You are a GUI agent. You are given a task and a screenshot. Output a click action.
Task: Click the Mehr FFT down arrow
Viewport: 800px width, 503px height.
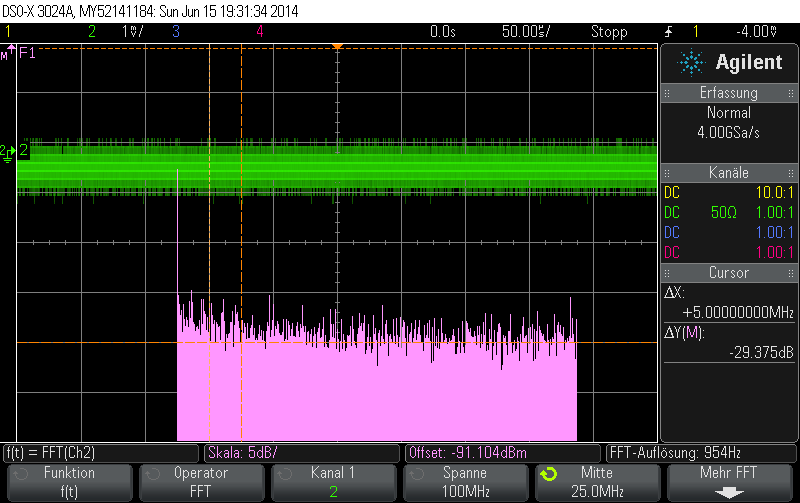click(729, 493)
